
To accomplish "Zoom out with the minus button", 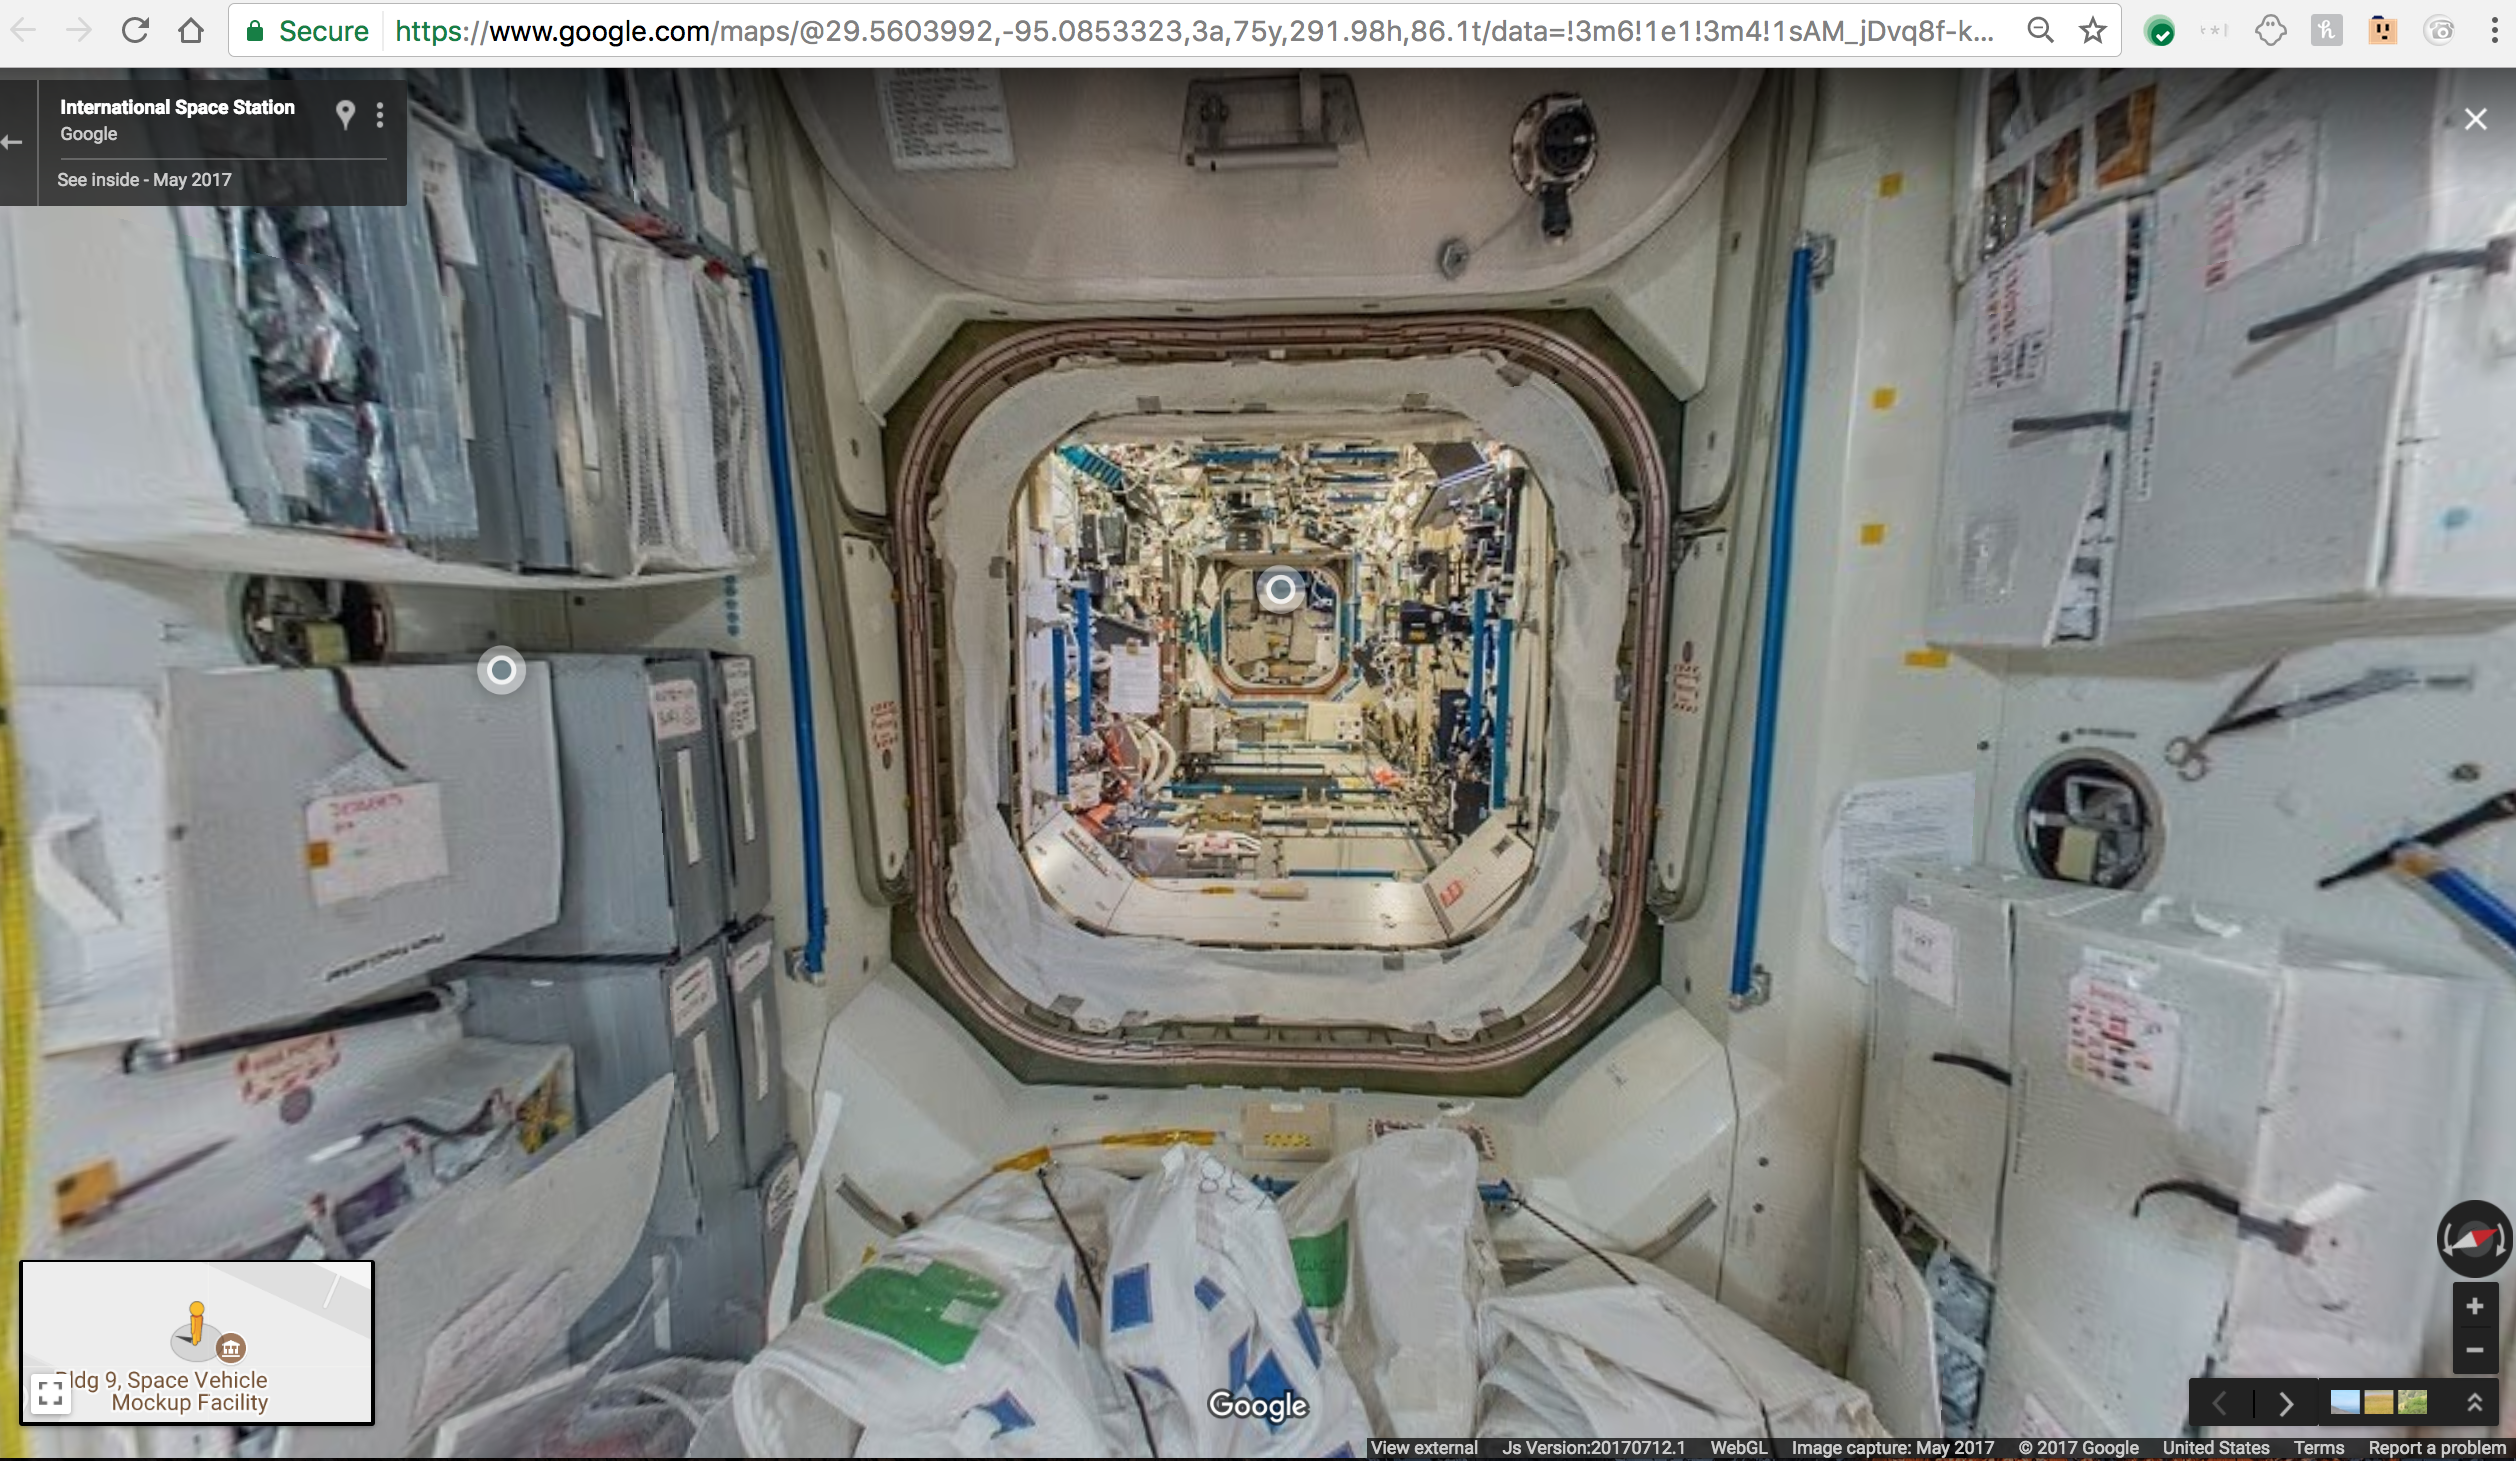I will coord(2474,1349).
